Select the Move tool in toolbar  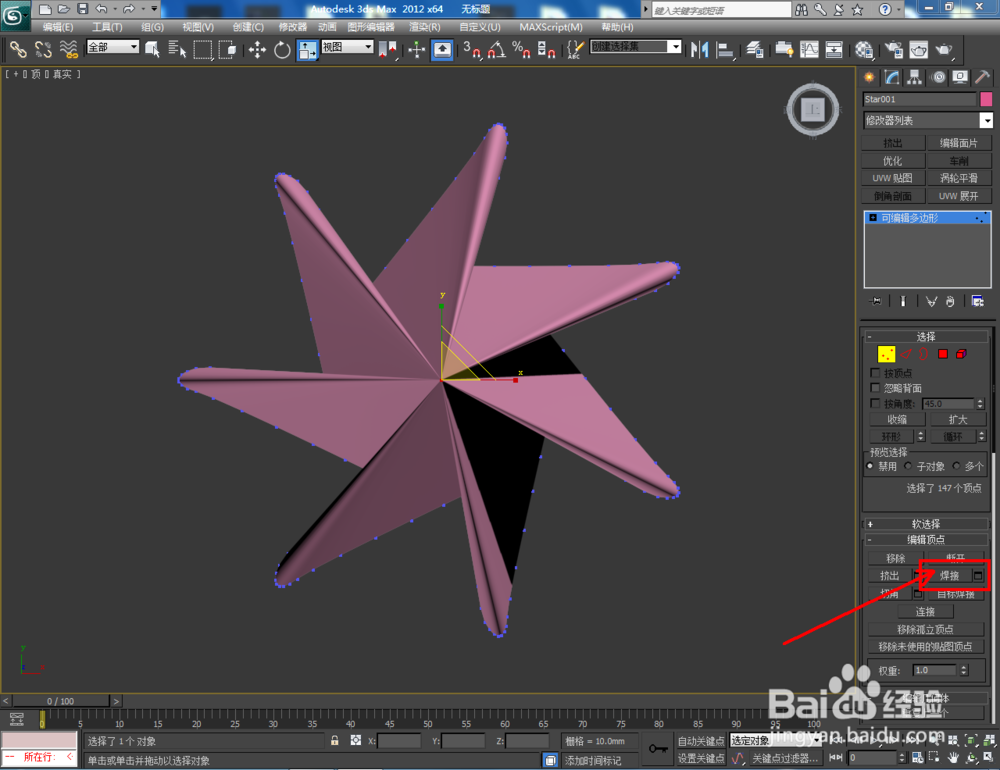tap(258, 50)
